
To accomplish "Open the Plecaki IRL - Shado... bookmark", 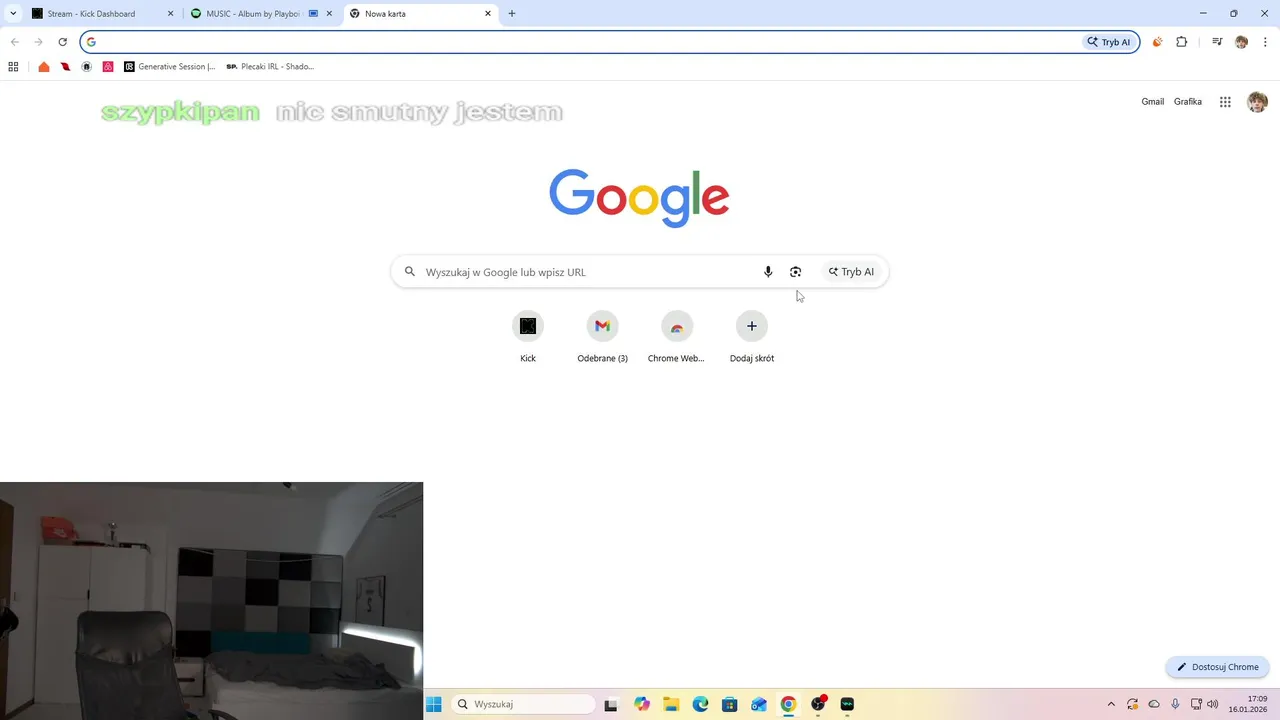I will pyautogui.click(x=270, y=67).
